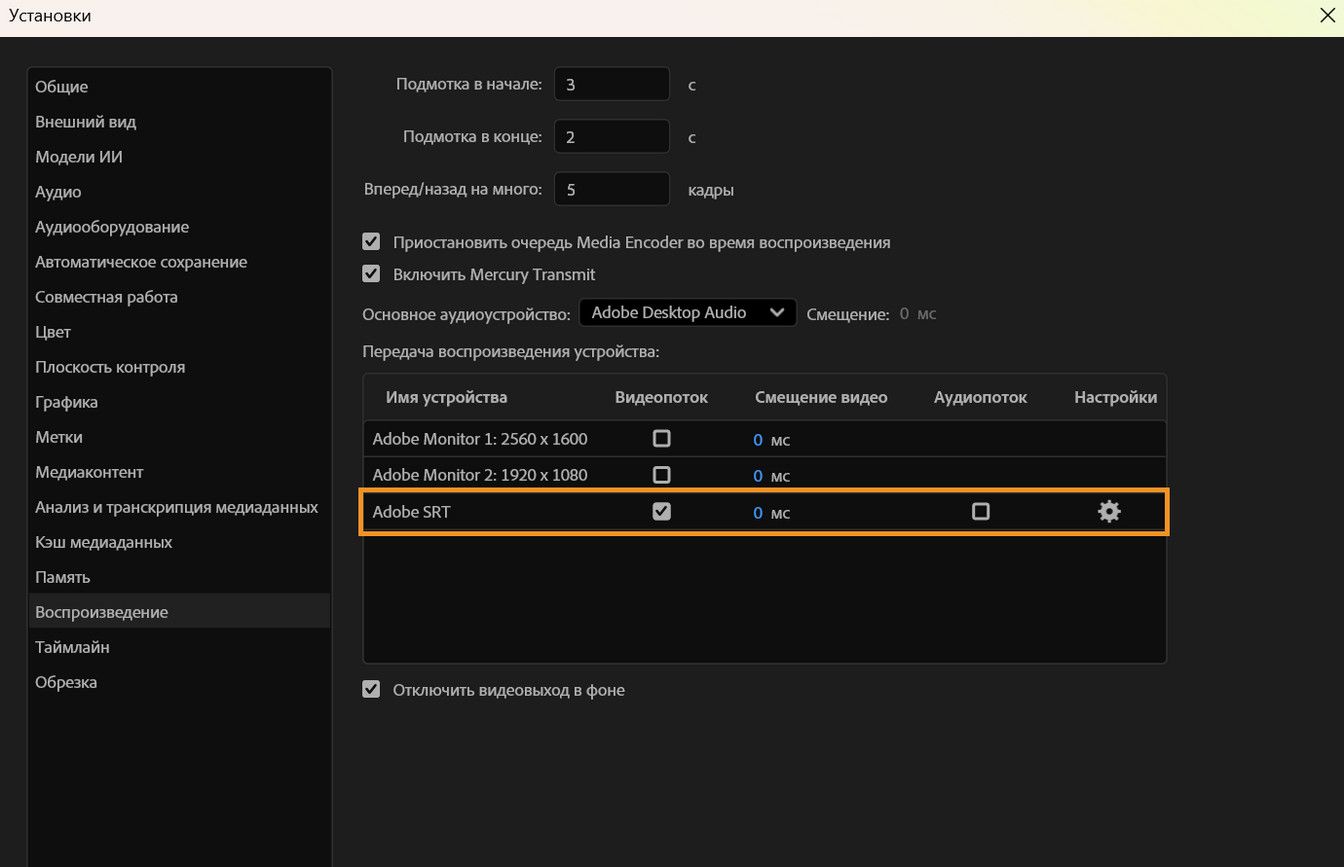
Task: Open the Основное аудиоустройство dropdown
Action: pyautogui.click(x=687, y=312)
